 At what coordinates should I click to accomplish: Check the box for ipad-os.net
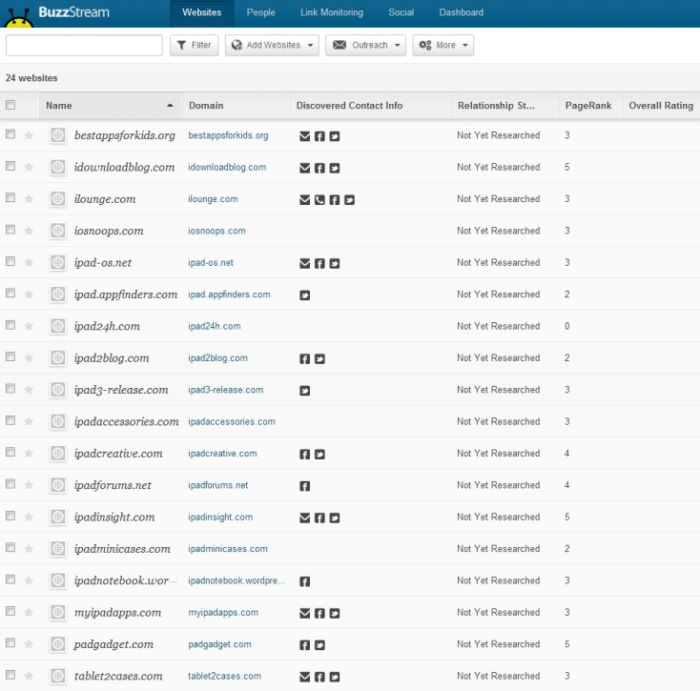tap(10, 261)
